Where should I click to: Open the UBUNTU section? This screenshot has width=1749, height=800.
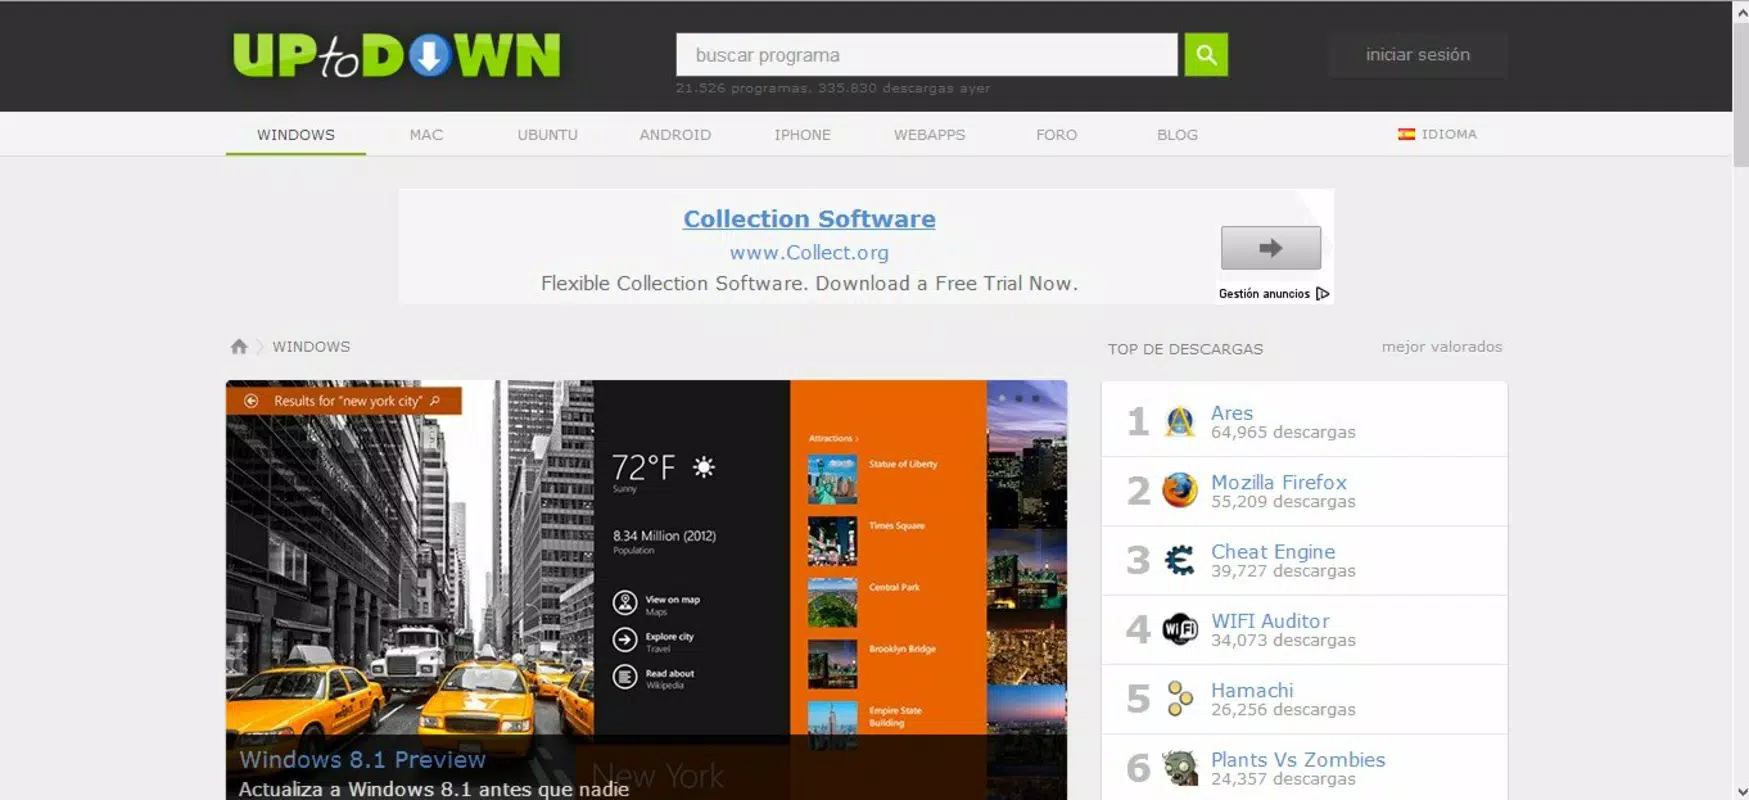tap(547, 135)
